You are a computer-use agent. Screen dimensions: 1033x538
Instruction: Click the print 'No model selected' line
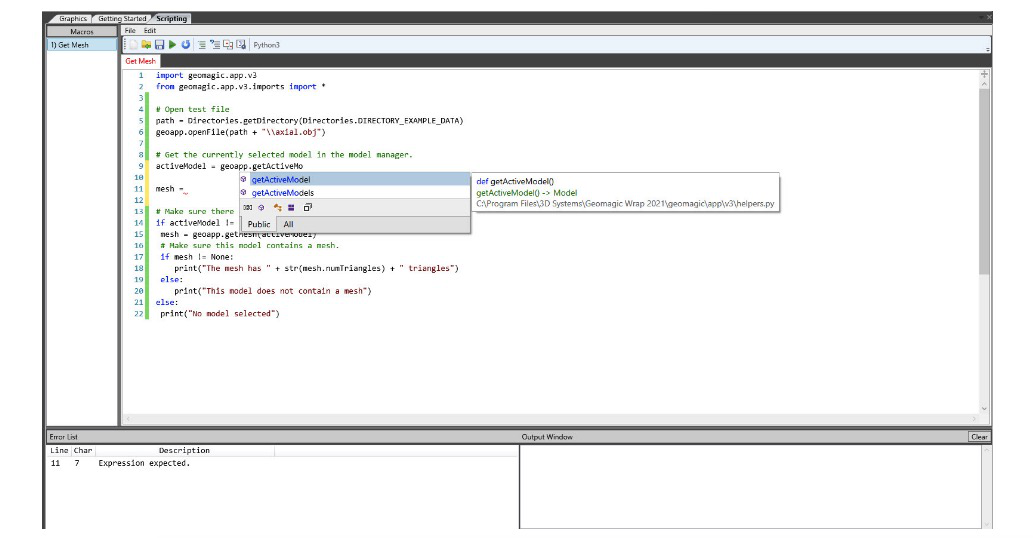point(219,313)
